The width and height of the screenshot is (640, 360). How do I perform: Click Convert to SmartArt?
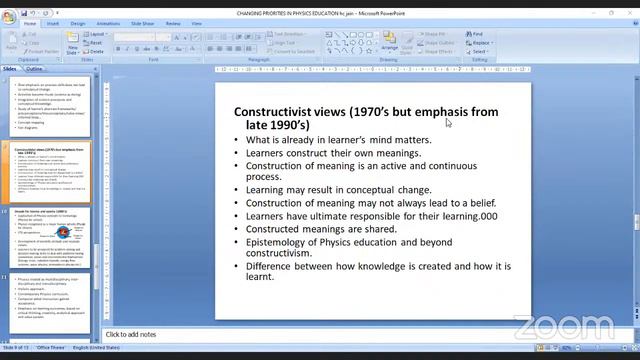[x=291, y=51]
